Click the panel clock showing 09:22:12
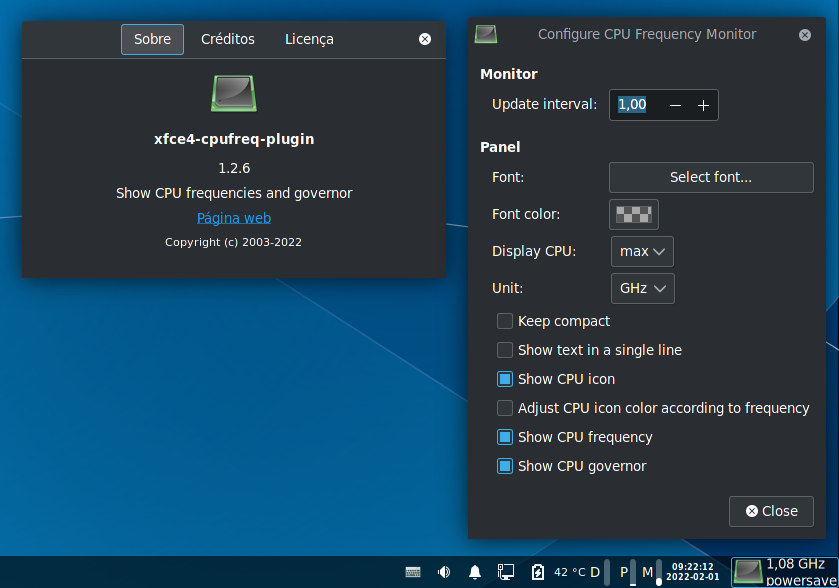839x588 pixels. tap(692, 571)
